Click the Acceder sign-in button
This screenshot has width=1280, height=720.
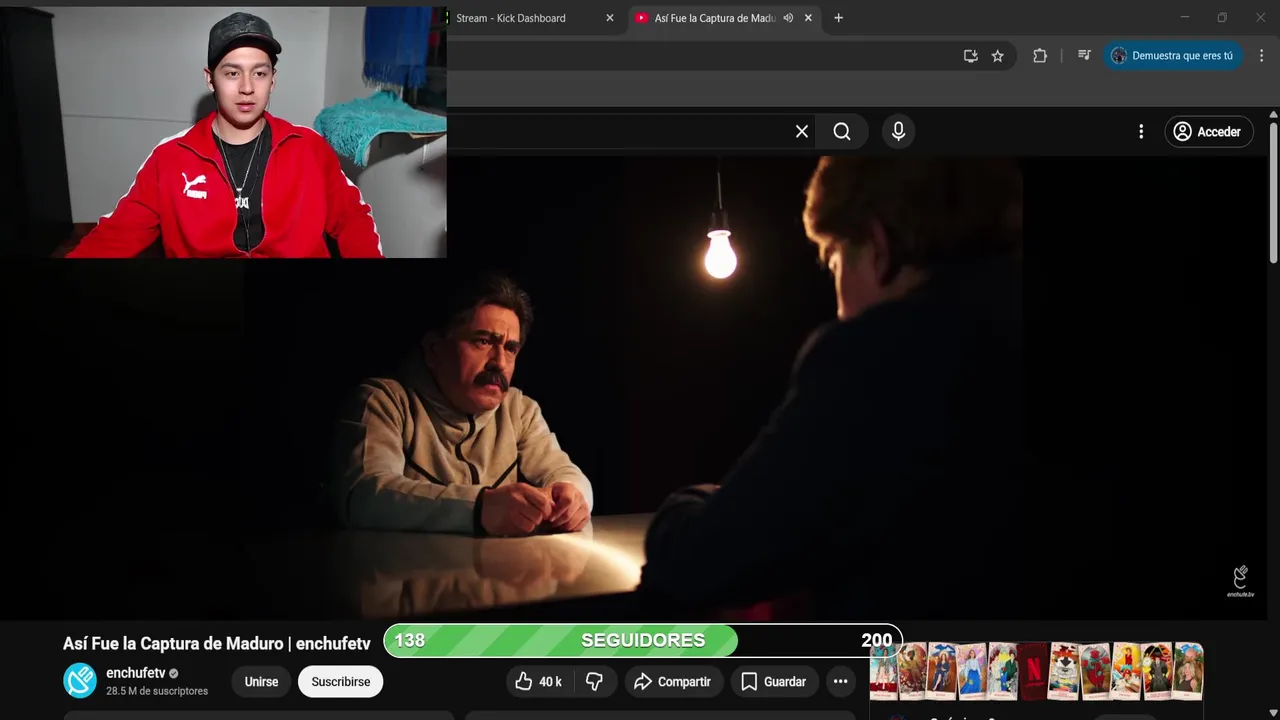click(1208, 132)
